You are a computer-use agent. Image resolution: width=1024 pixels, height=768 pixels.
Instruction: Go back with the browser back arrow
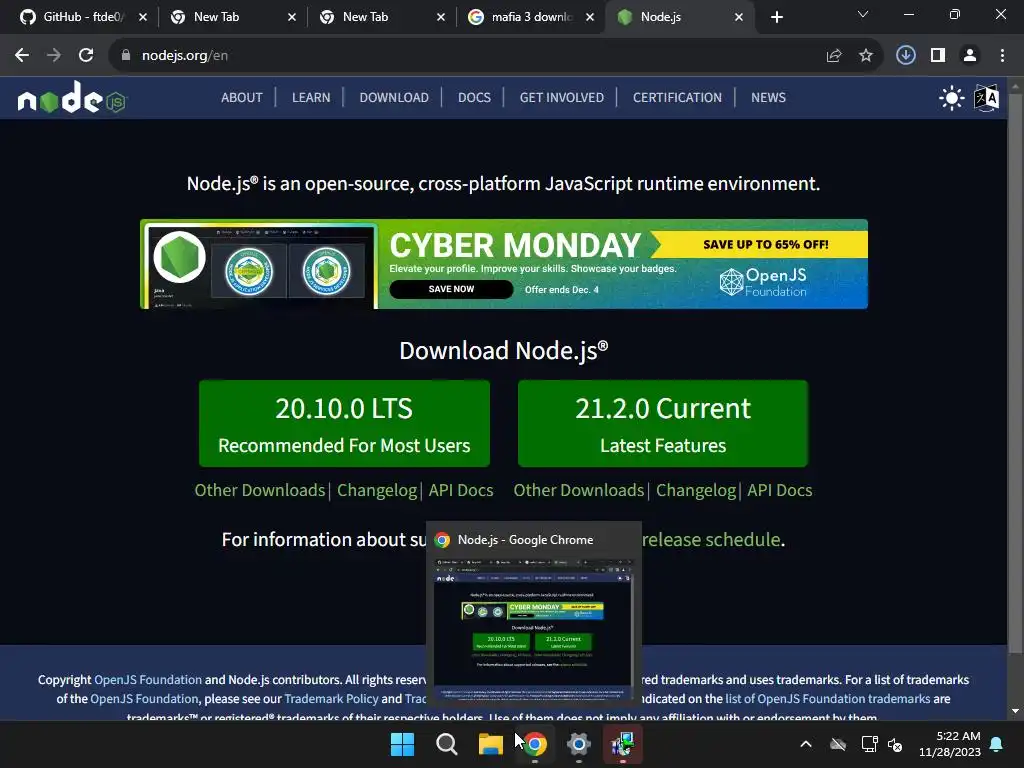click(x=22, y=56)
